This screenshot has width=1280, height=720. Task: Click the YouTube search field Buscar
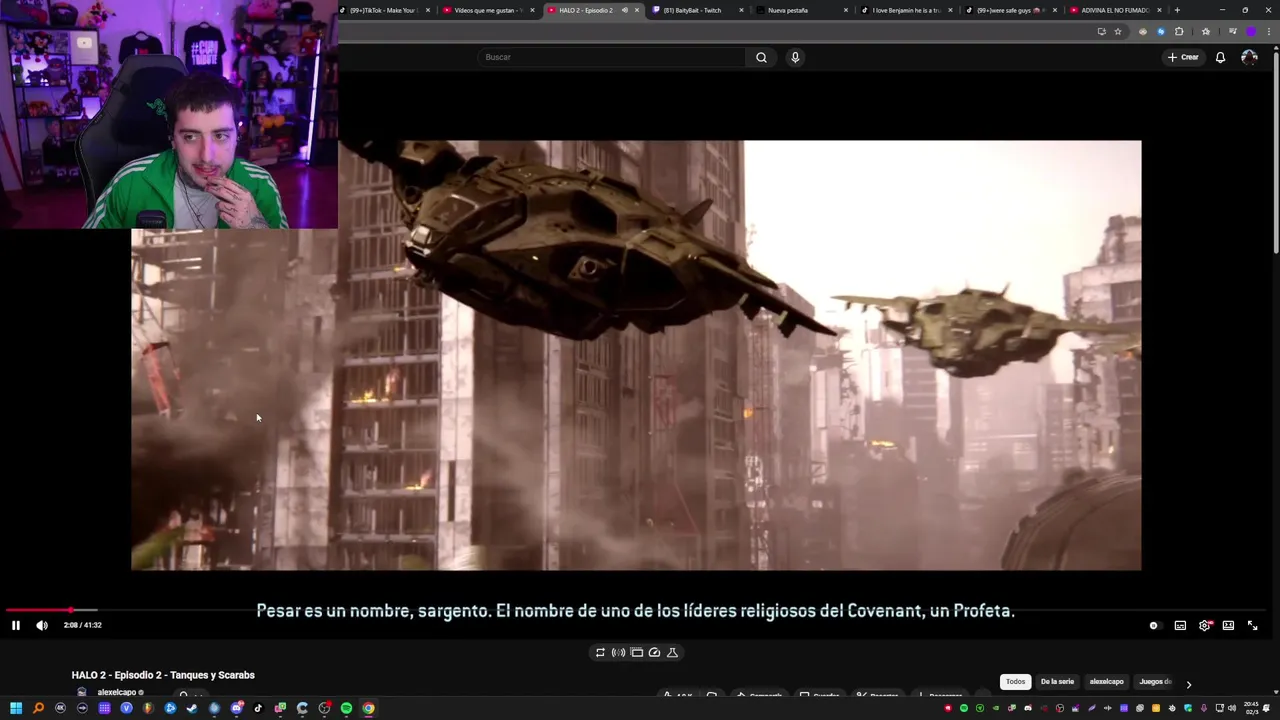611,57
